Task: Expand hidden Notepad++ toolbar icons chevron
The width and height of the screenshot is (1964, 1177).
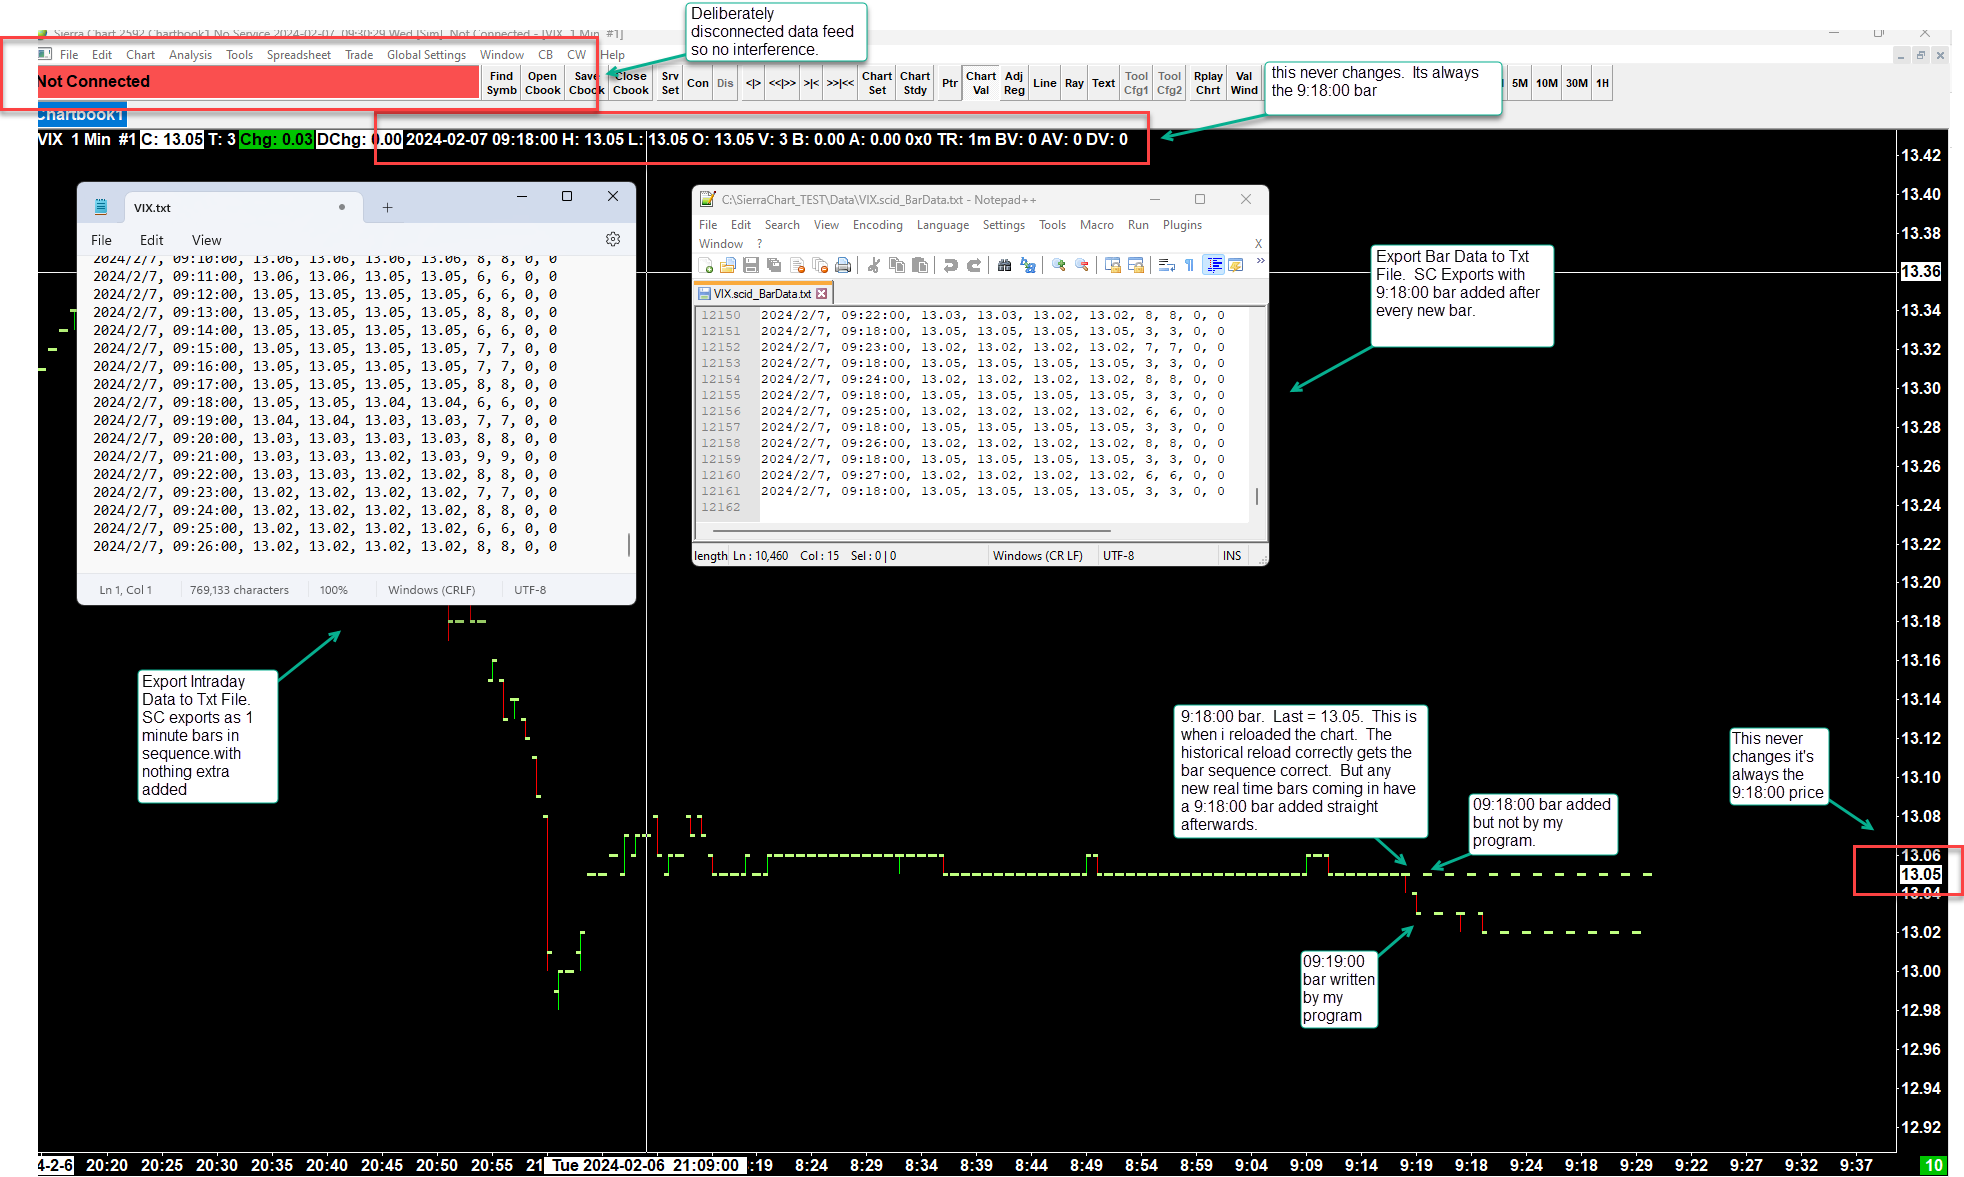Action: [x=1260, y=262]
